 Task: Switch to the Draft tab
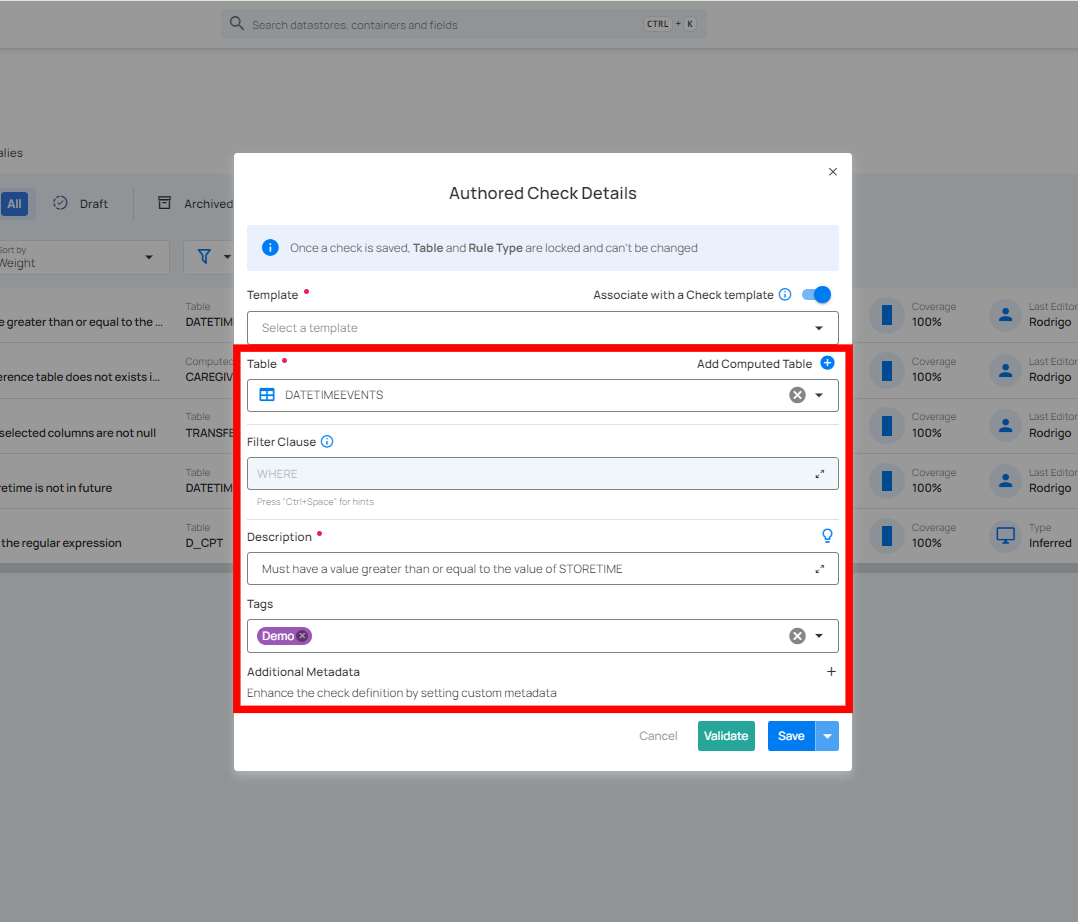(x=81, y=204)
